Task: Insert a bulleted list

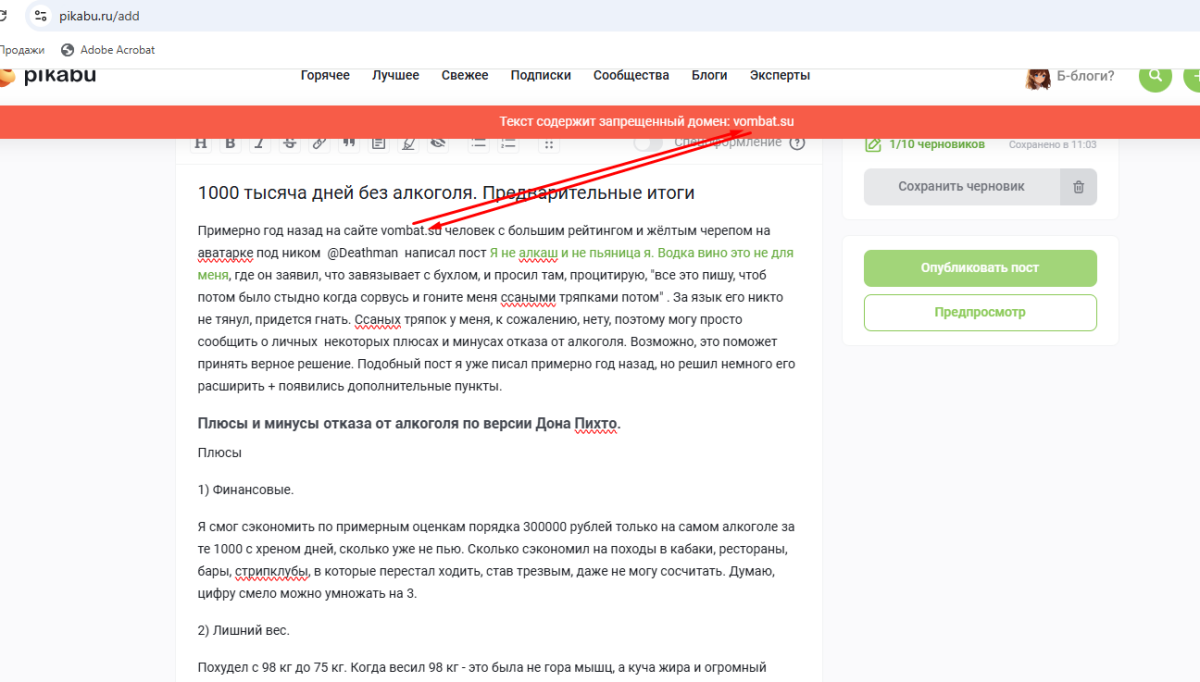Action: [478, 144]
